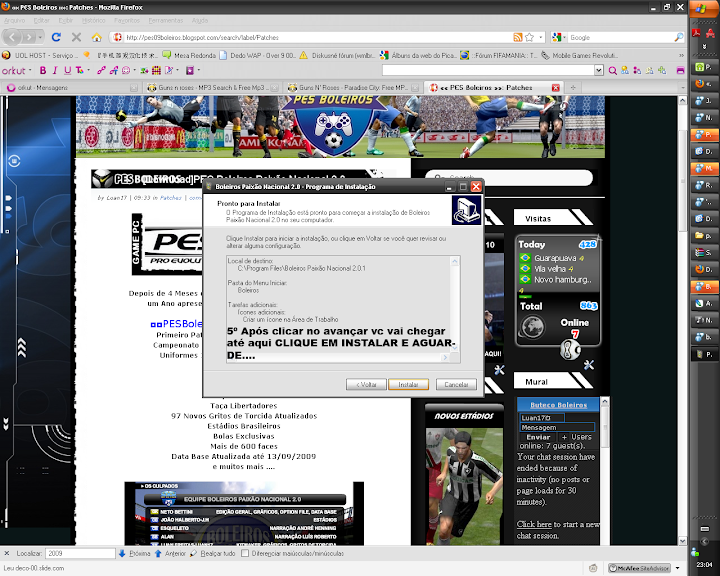The height and width of the screenshot is (576, 720).
Task: Apply bold in the Orkut toolbar
Action: tap(43, 70)
